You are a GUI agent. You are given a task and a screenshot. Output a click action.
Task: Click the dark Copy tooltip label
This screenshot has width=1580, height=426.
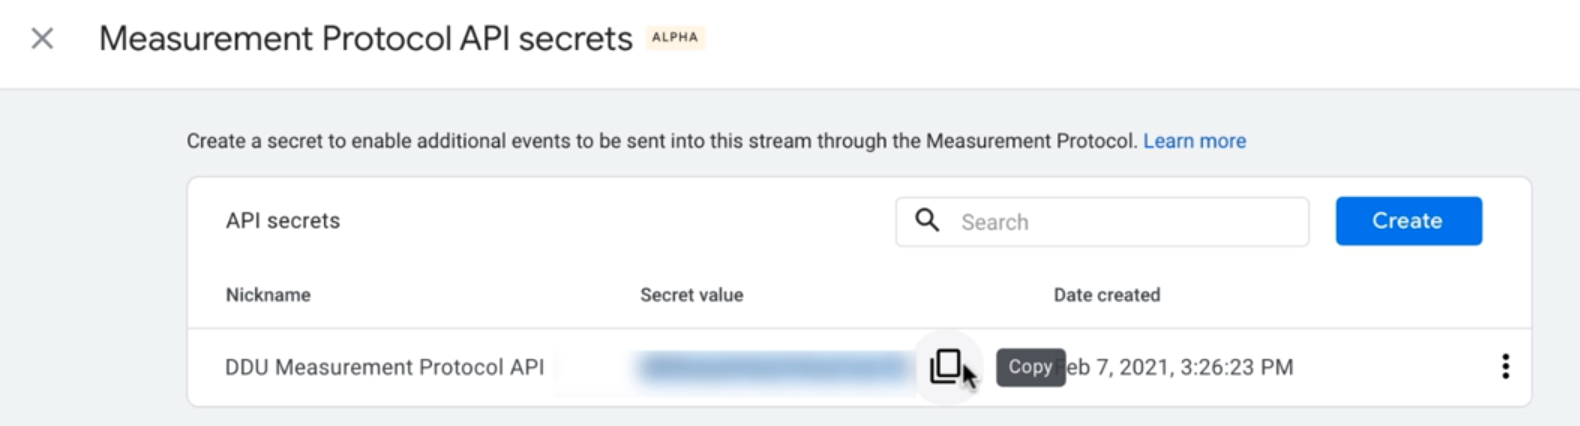tap(1030, 367)
